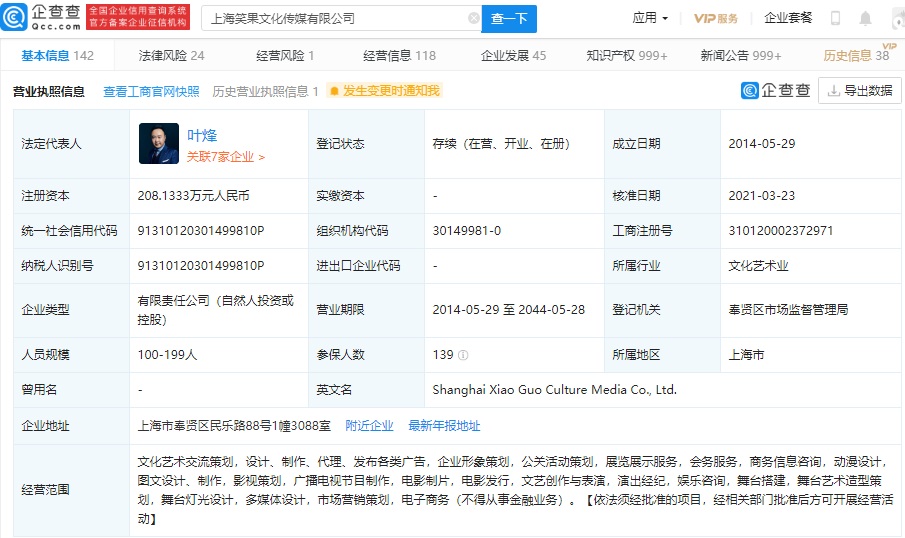
Task: Select staff size 100-199人
Action: coord(167,355)
